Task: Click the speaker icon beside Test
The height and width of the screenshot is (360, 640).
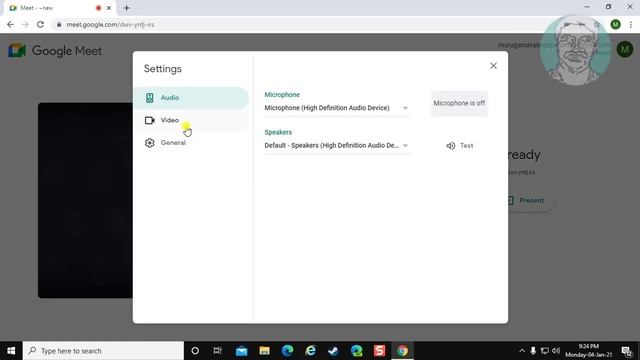Action: tap(451, 146)
